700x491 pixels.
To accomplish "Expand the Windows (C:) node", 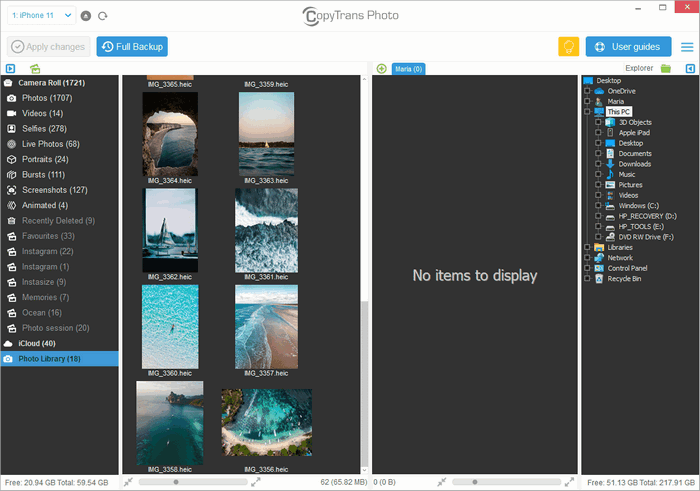I will coord(599,206).
